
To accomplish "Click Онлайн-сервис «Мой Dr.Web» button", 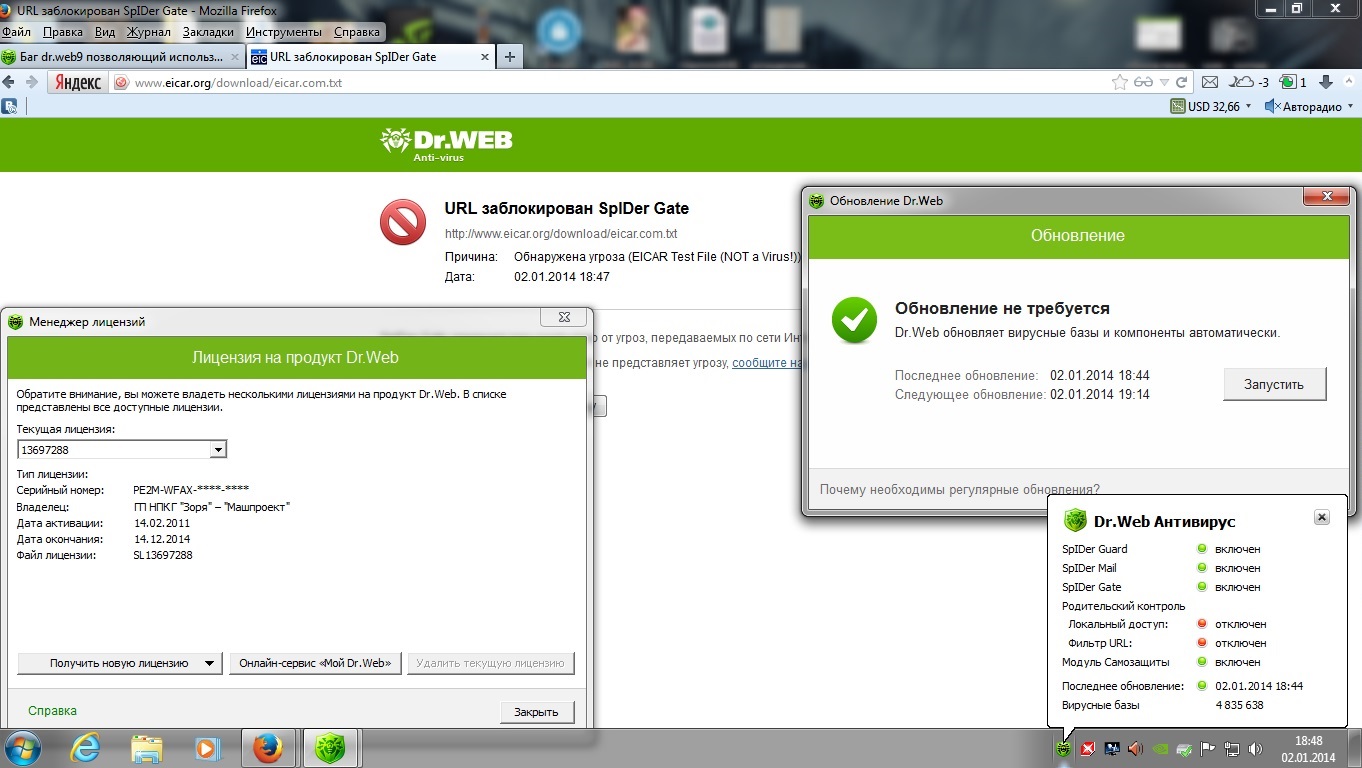I will pos(316,663).
